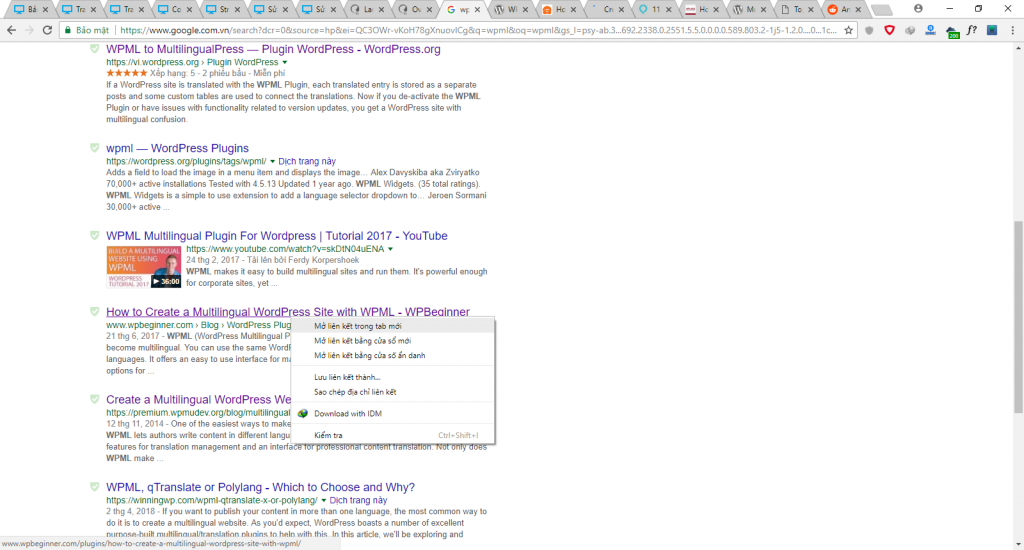Click green shield beside 'wpml — WordPress Plugins' result
Screen dimensions: 1024x550
click(95, 148)
